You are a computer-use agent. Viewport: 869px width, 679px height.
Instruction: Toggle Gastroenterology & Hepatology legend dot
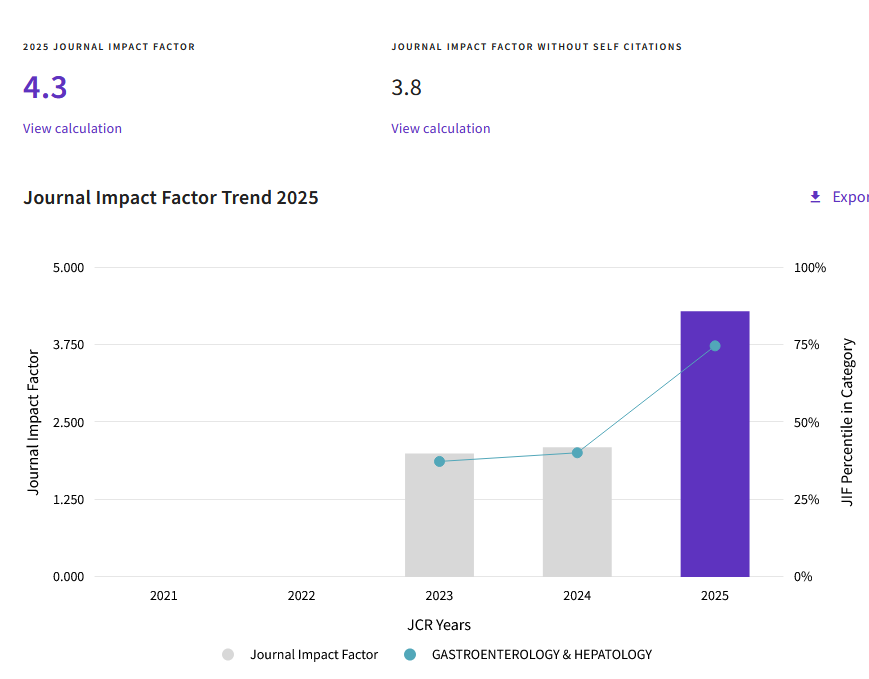tap(410, 655)
